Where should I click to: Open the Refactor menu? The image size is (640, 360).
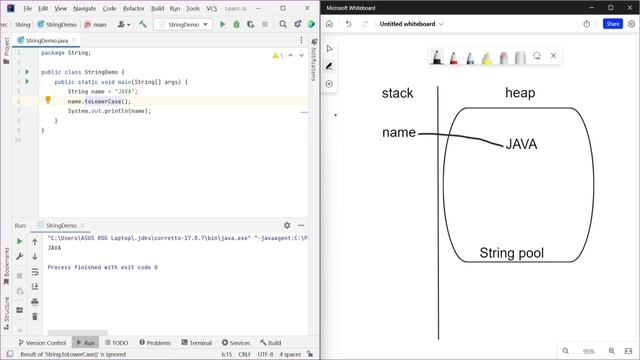pyautogui.click(x=133, y=8)
